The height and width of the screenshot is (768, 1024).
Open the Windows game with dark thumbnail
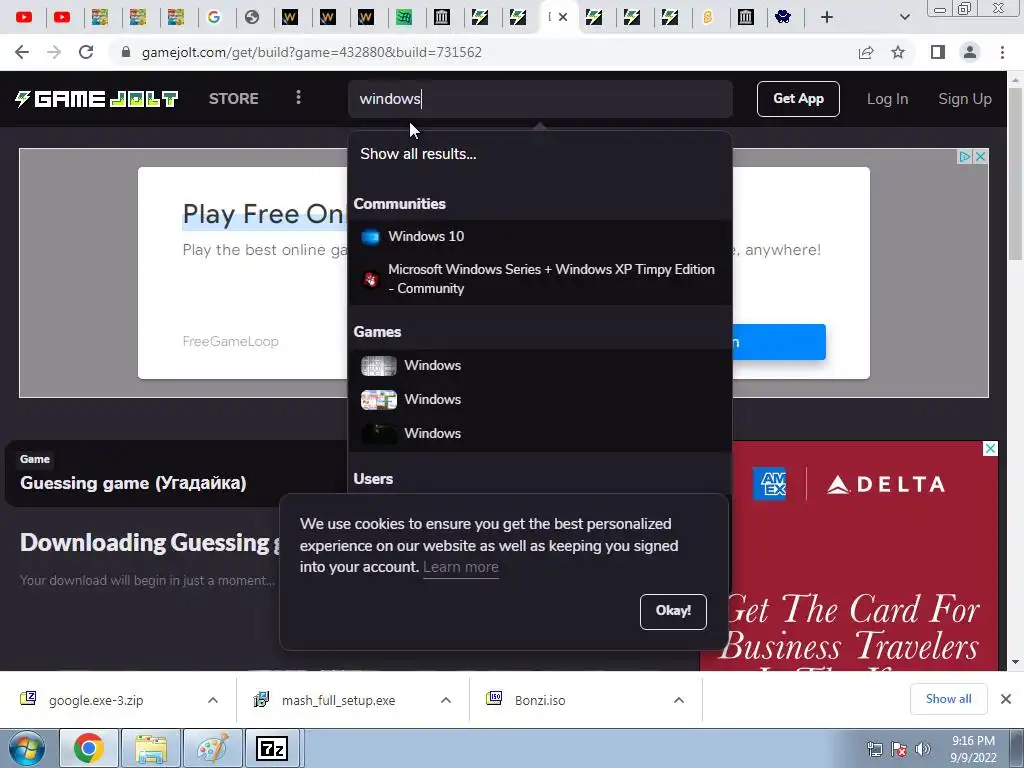pos(539,434)
